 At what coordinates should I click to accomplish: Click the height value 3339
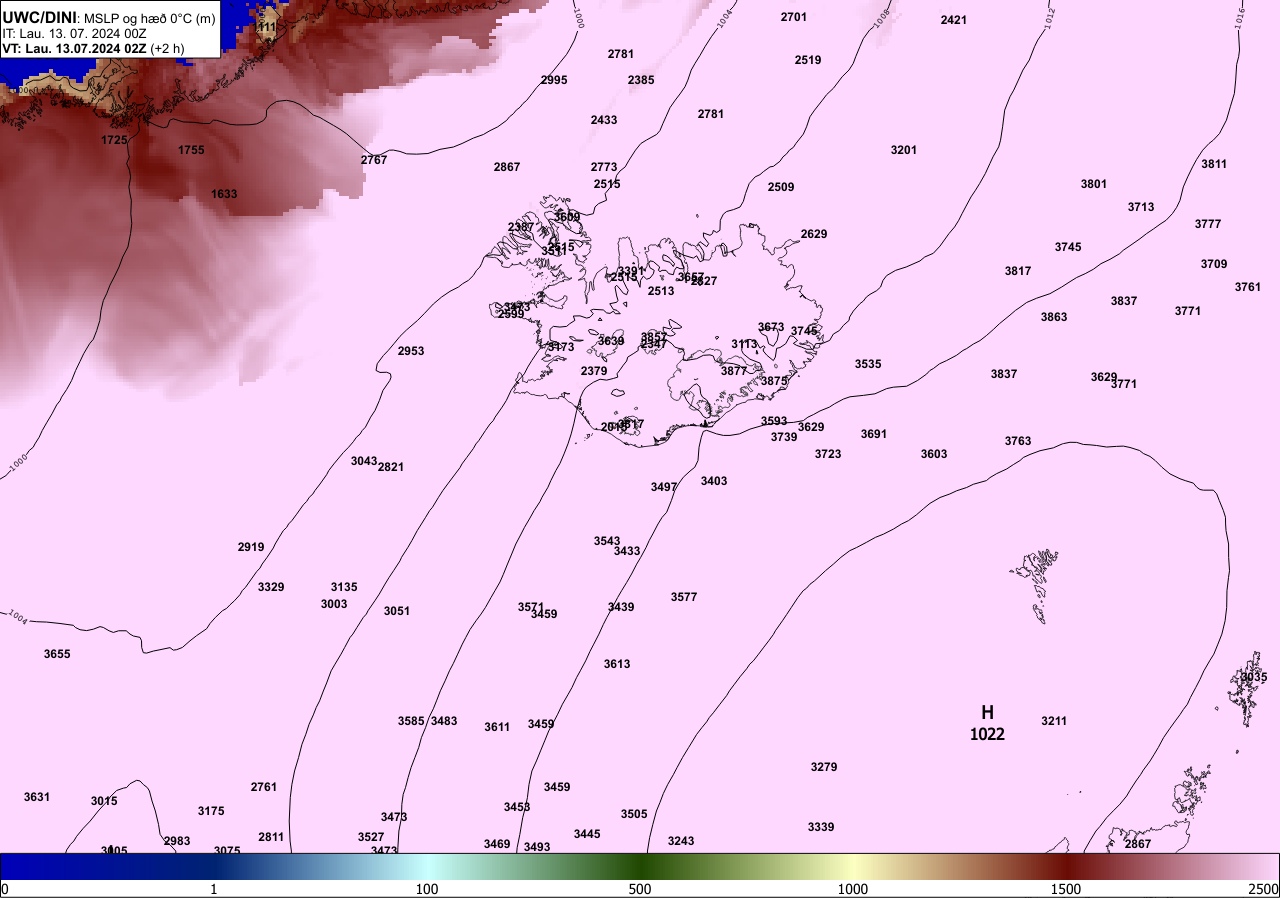click(x=821, y=827)
